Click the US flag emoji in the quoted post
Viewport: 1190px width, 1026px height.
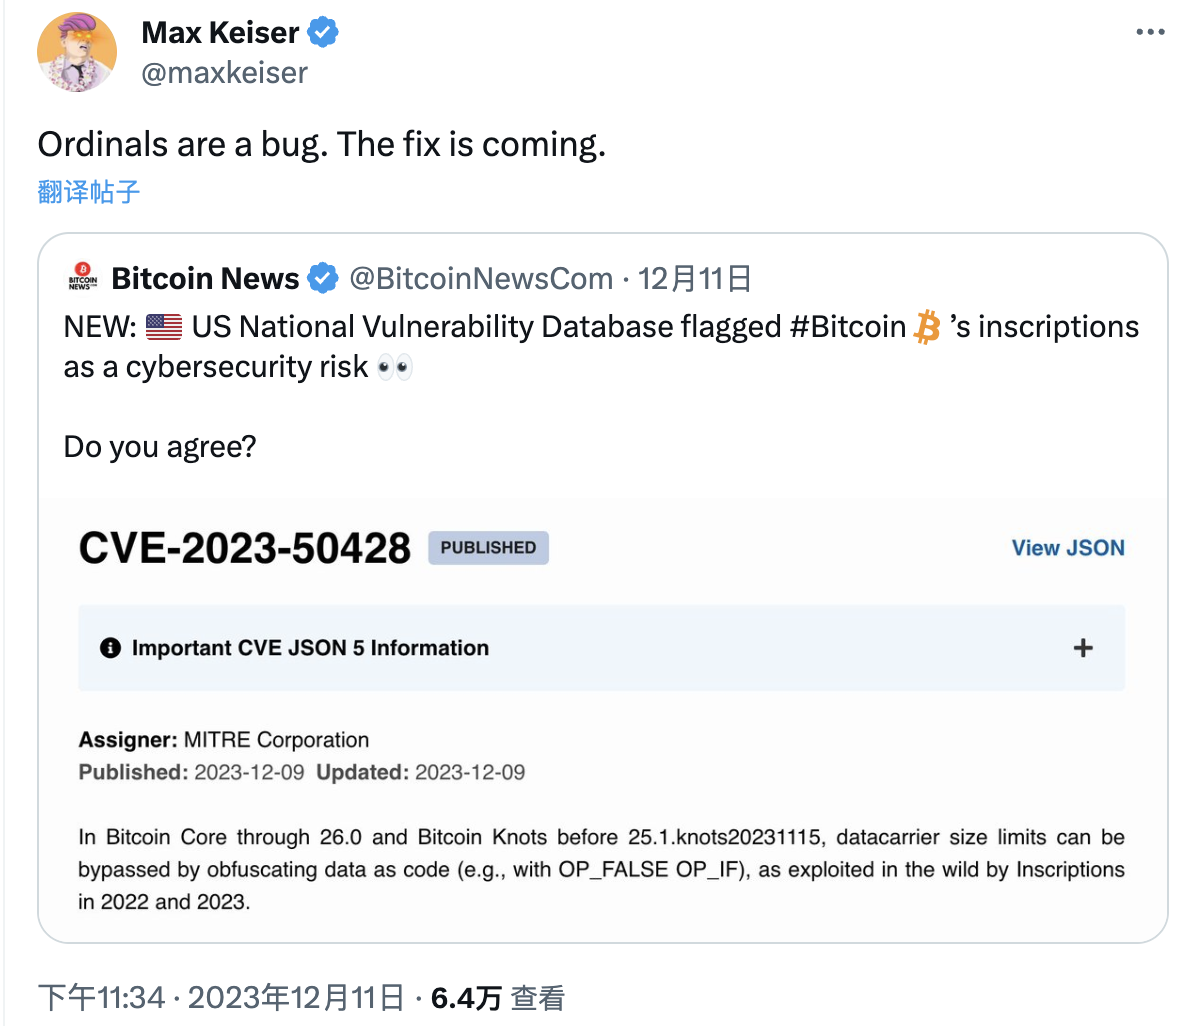click(162, 326)
